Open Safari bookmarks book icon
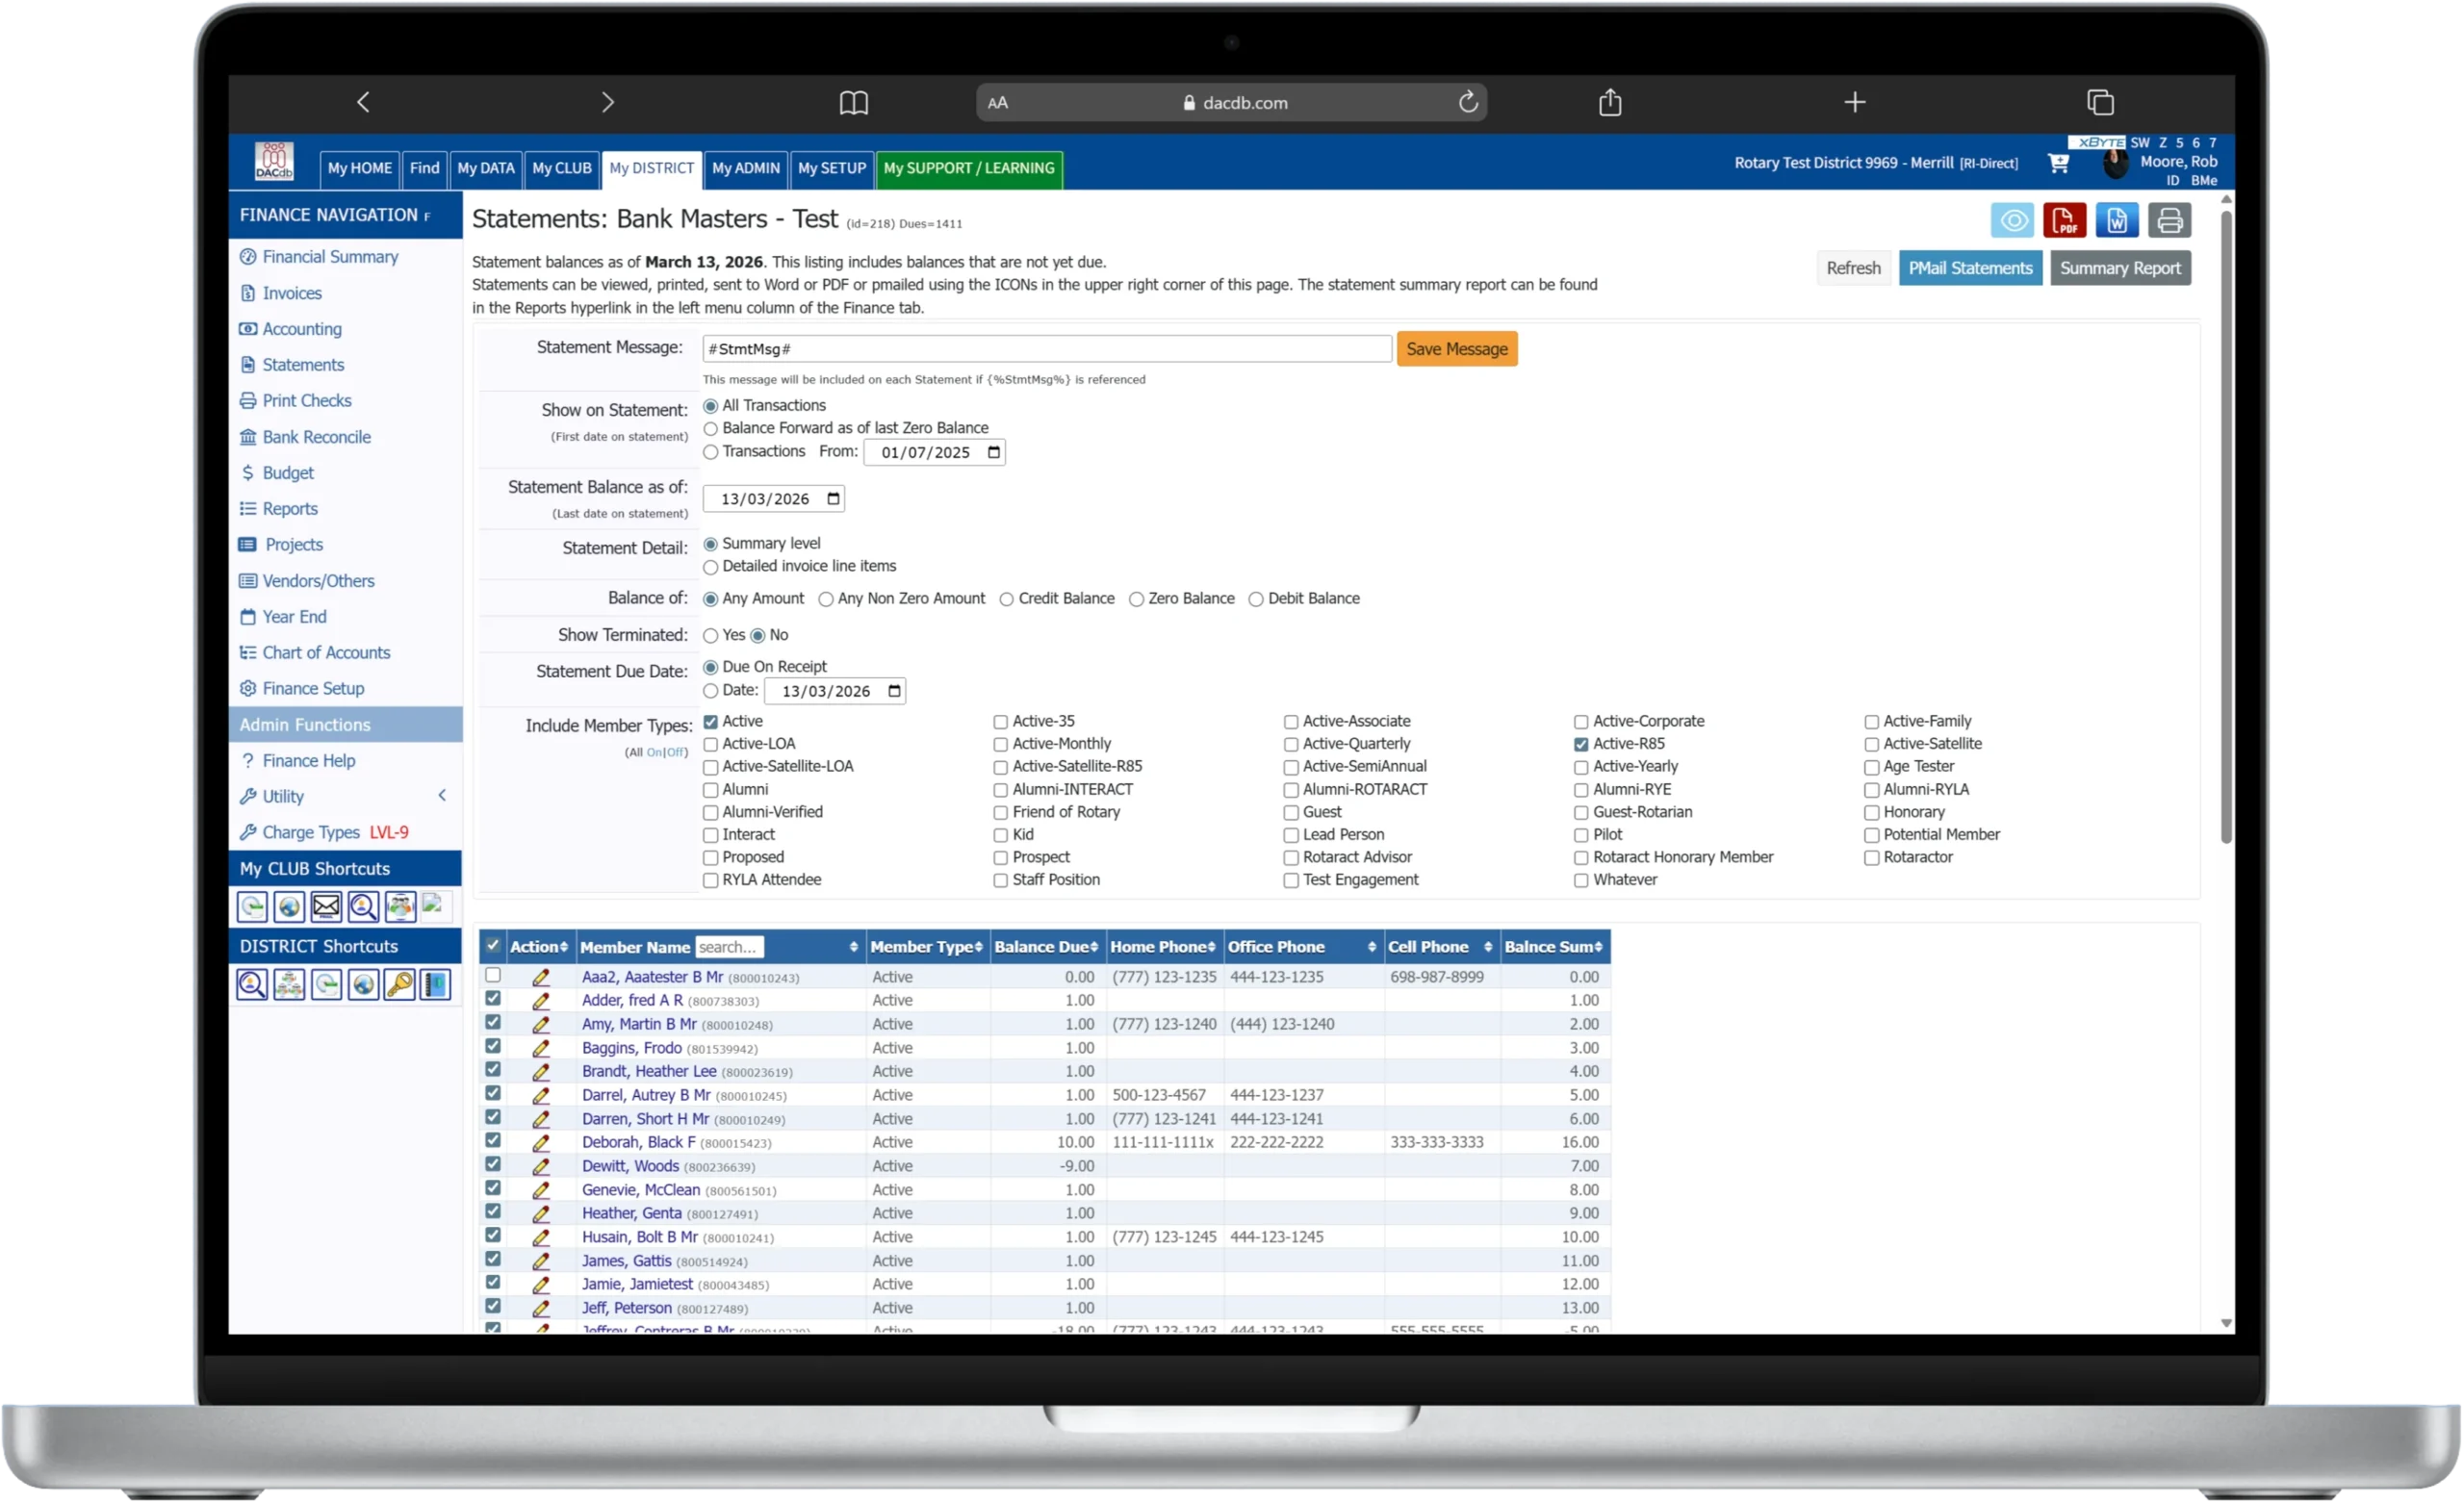Viewport: 2464px width, 1504px height. (x=853, y=102)
